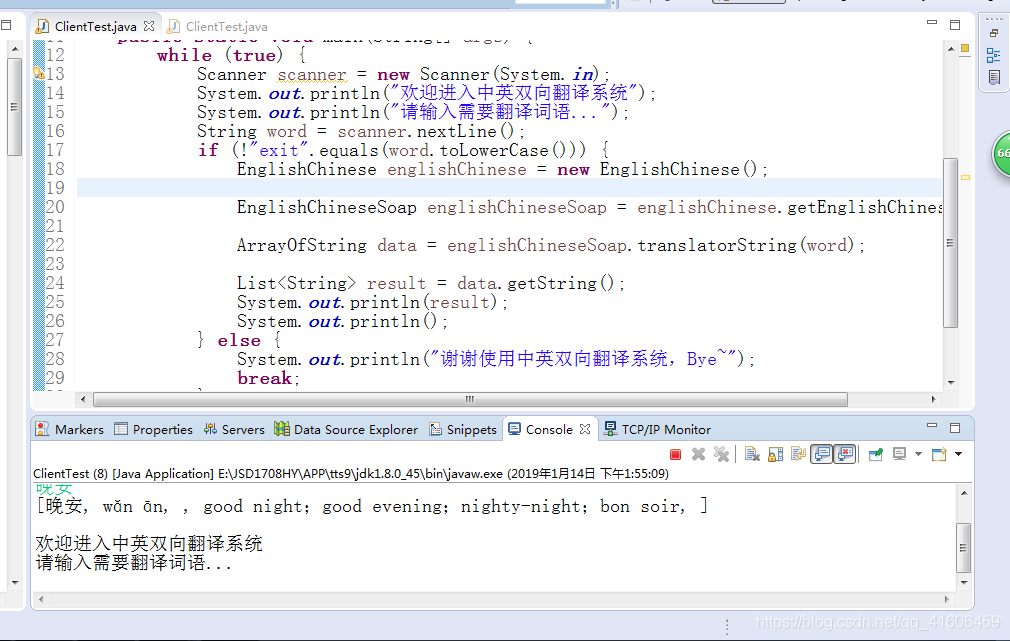
Task: Open the Properties tab
Action: tap(153, 429)
